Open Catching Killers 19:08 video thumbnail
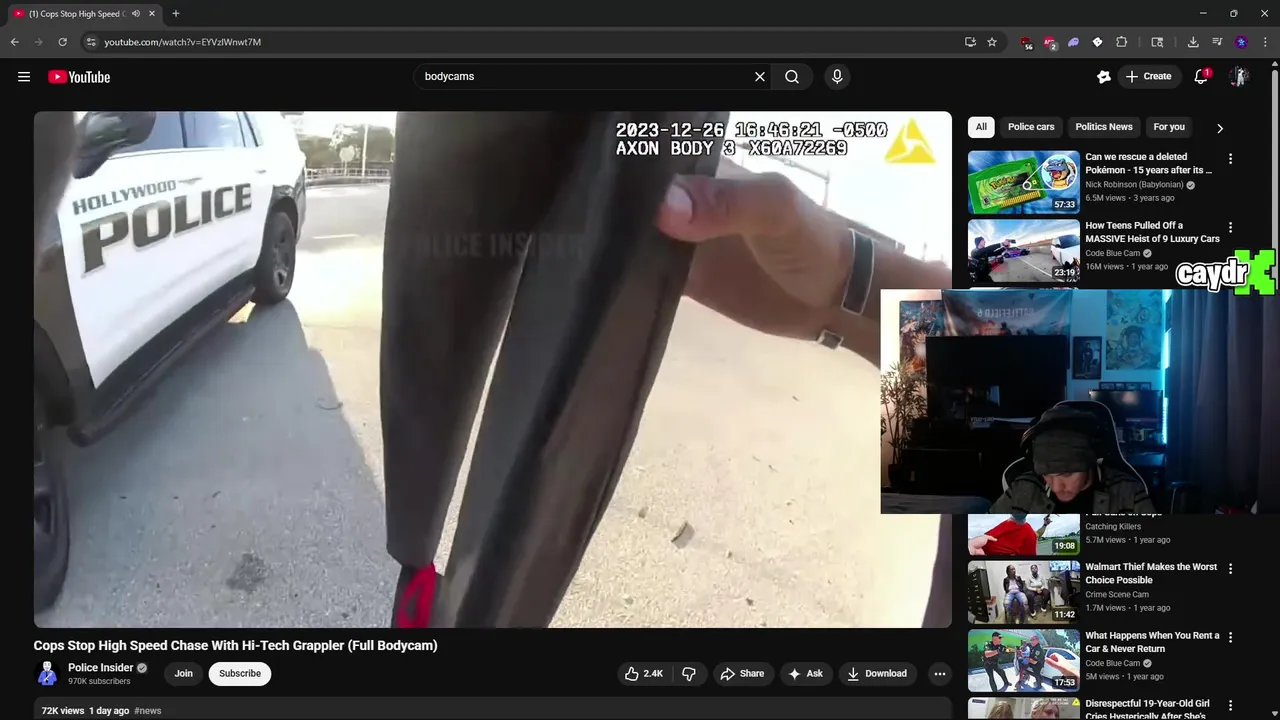 click(x=1024, y=534)
